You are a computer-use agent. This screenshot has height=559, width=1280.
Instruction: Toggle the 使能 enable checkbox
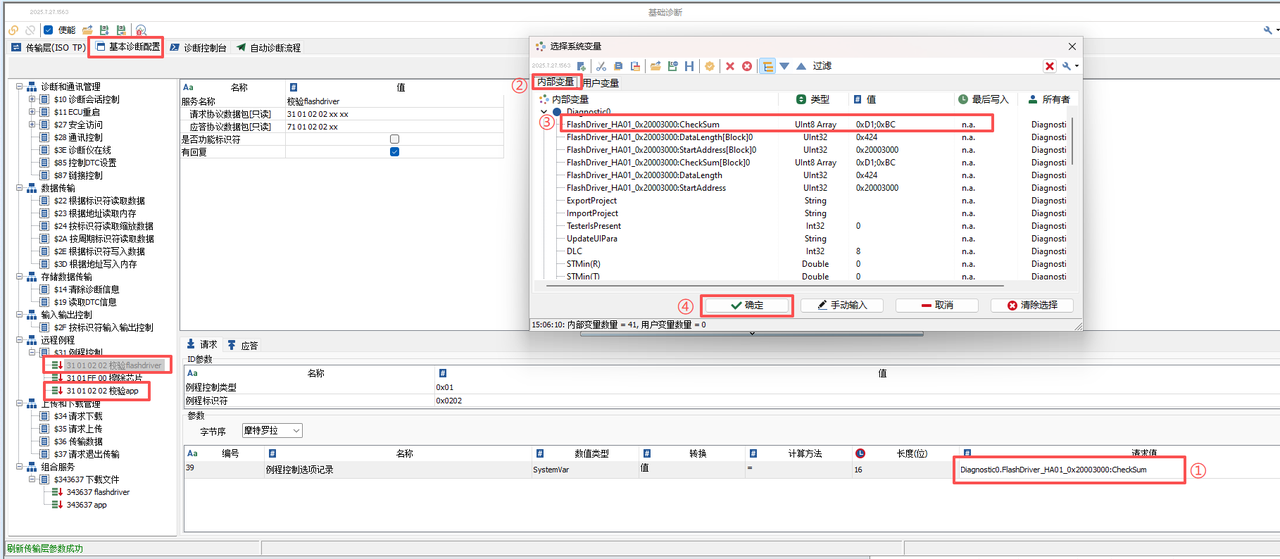click(48, 30)
